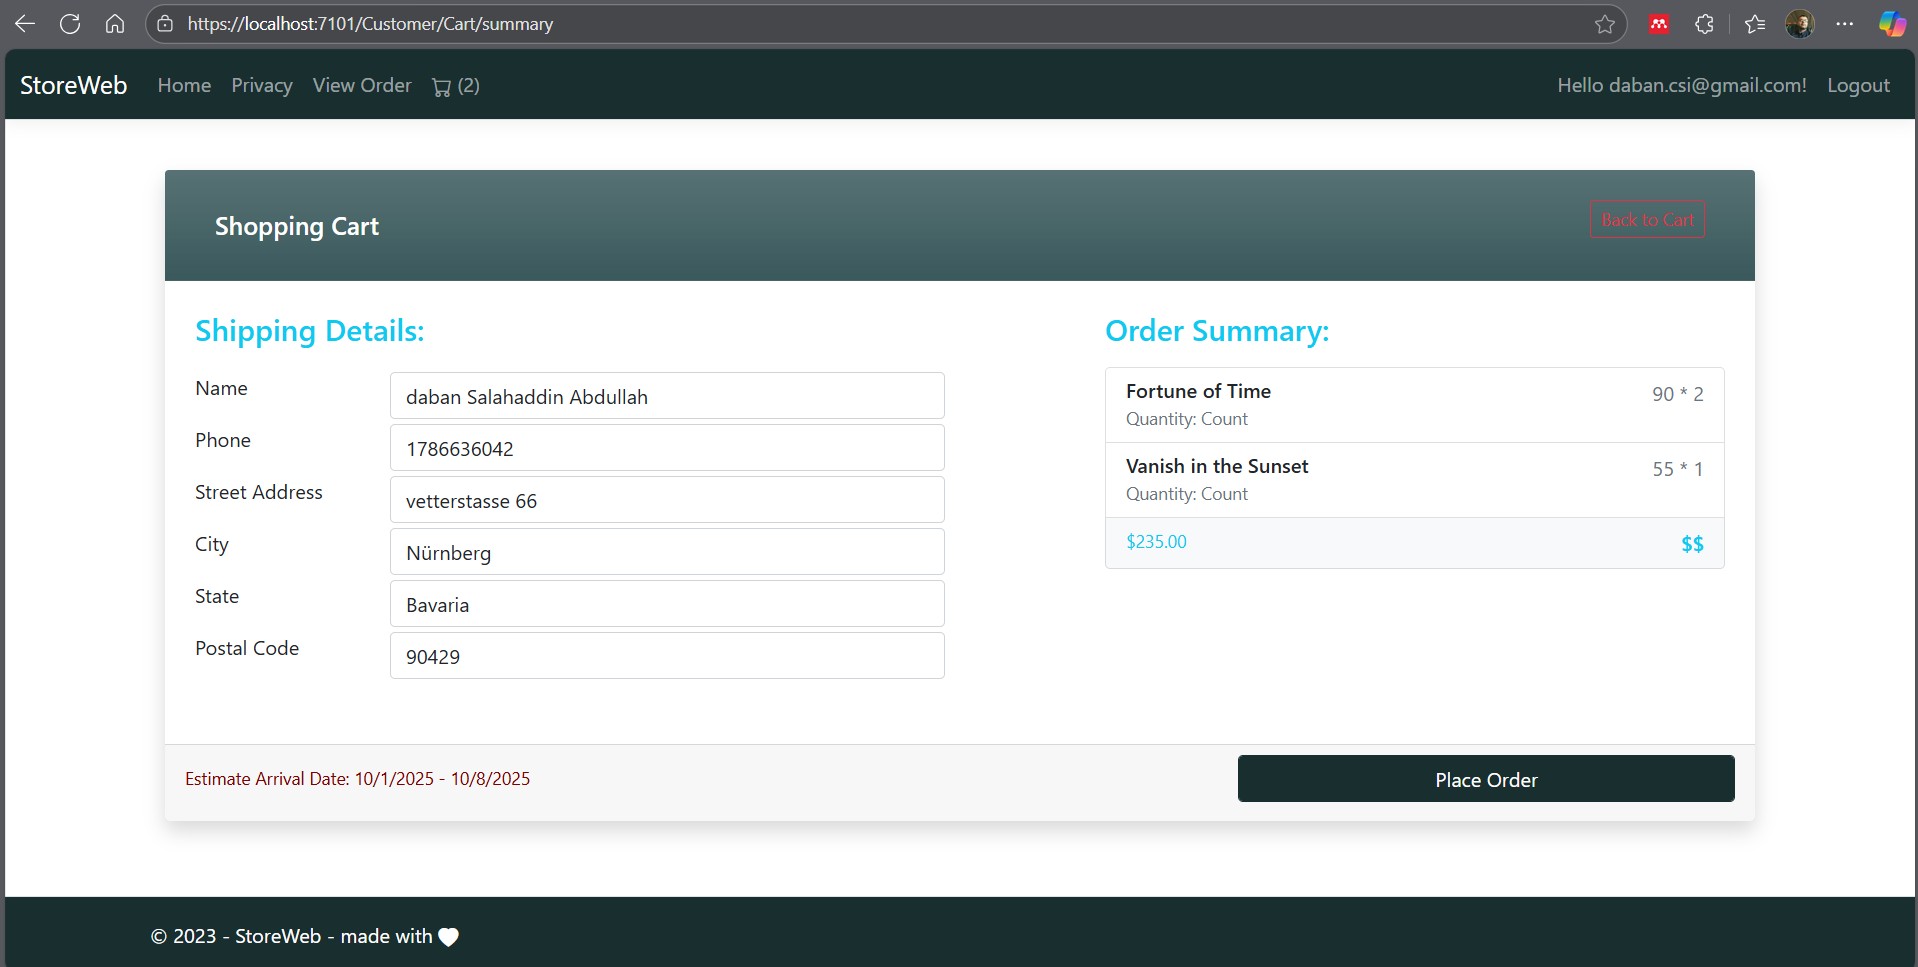Viewport: 1918px width, 967px height.
Task: Click the Place Order button
Action: [1485, 779]
